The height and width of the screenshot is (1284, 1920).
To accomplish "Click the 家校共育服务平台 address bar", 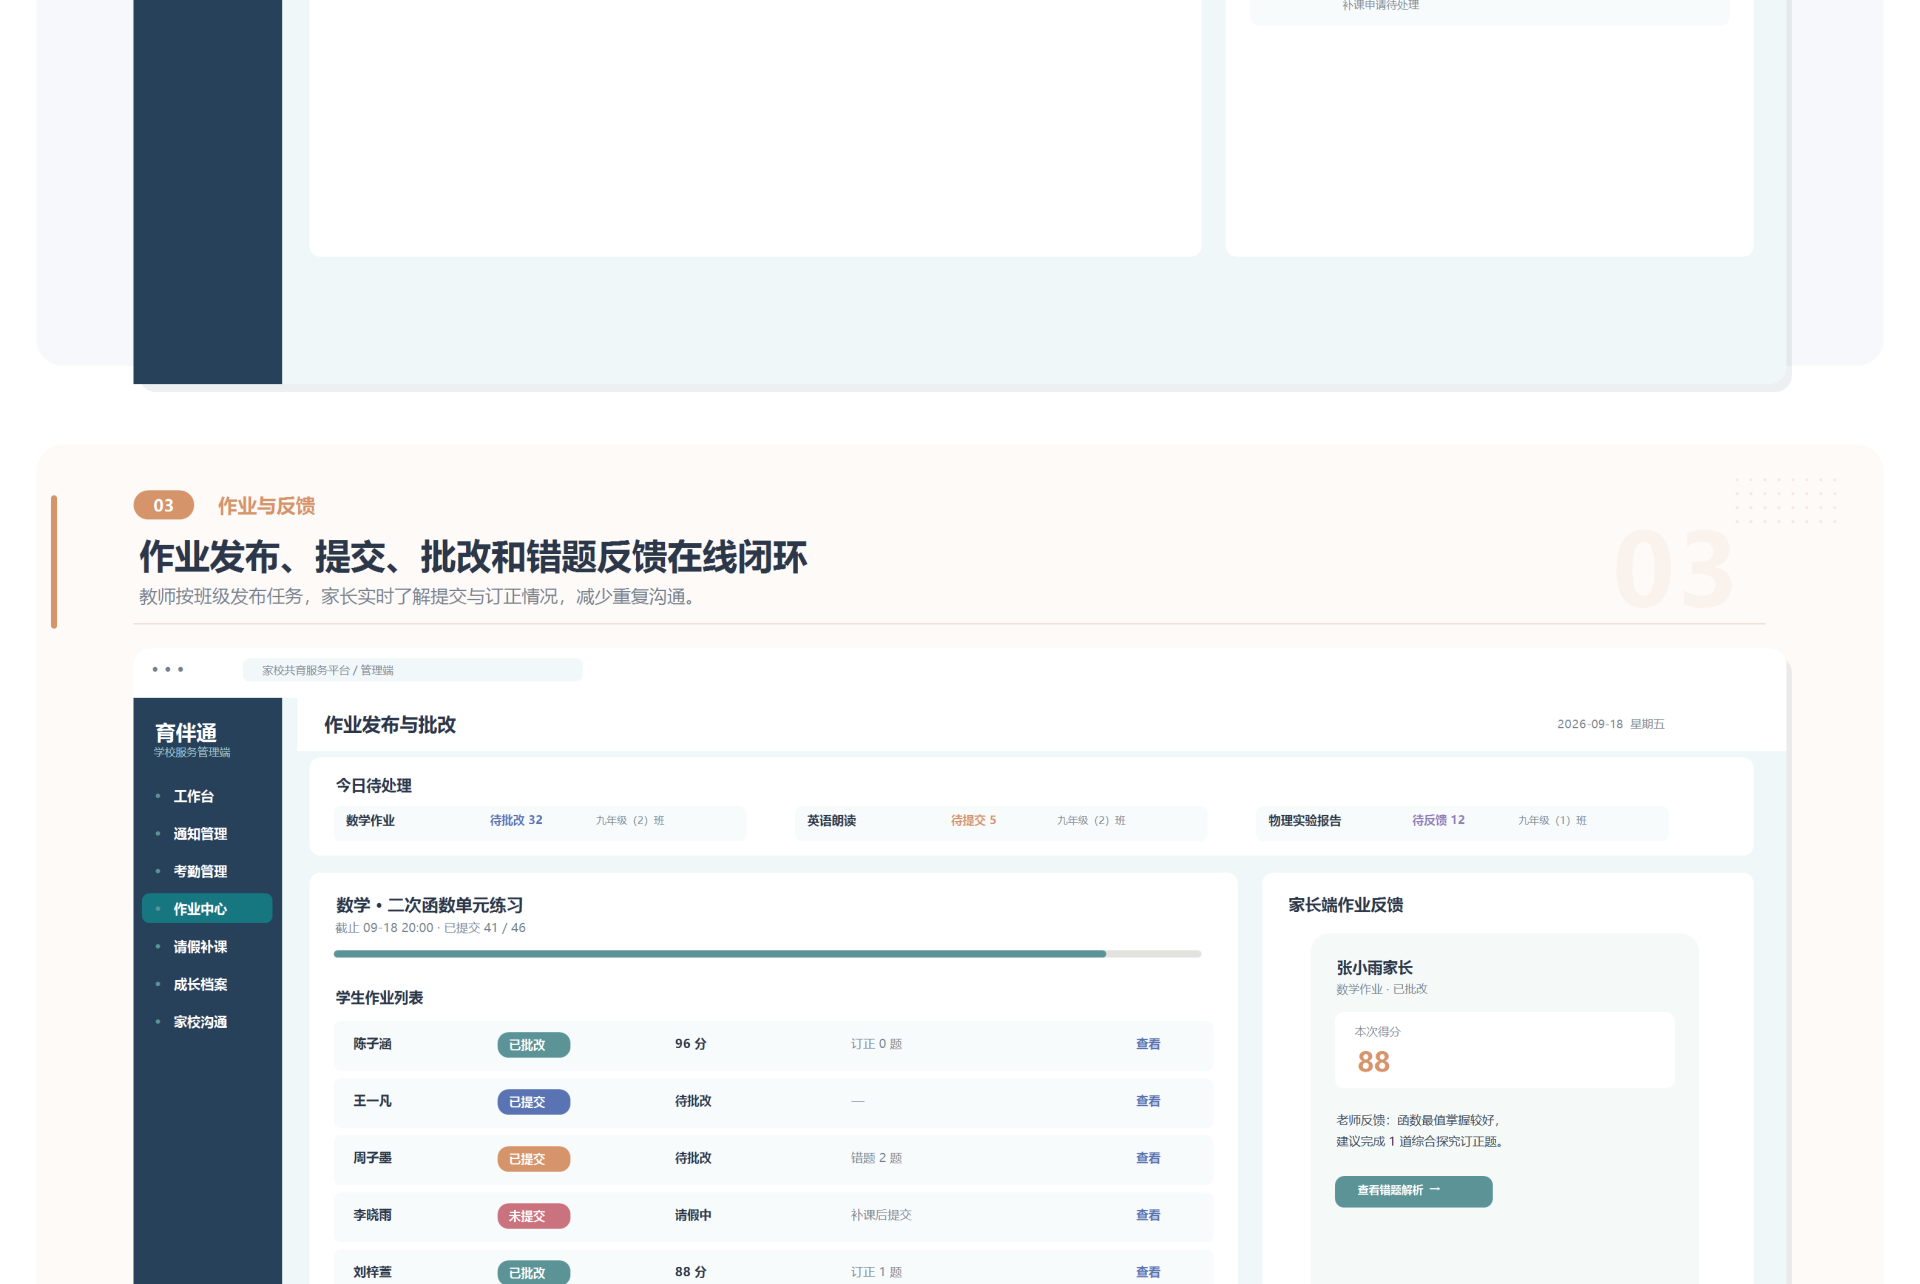I will click(x=412, y=670).
